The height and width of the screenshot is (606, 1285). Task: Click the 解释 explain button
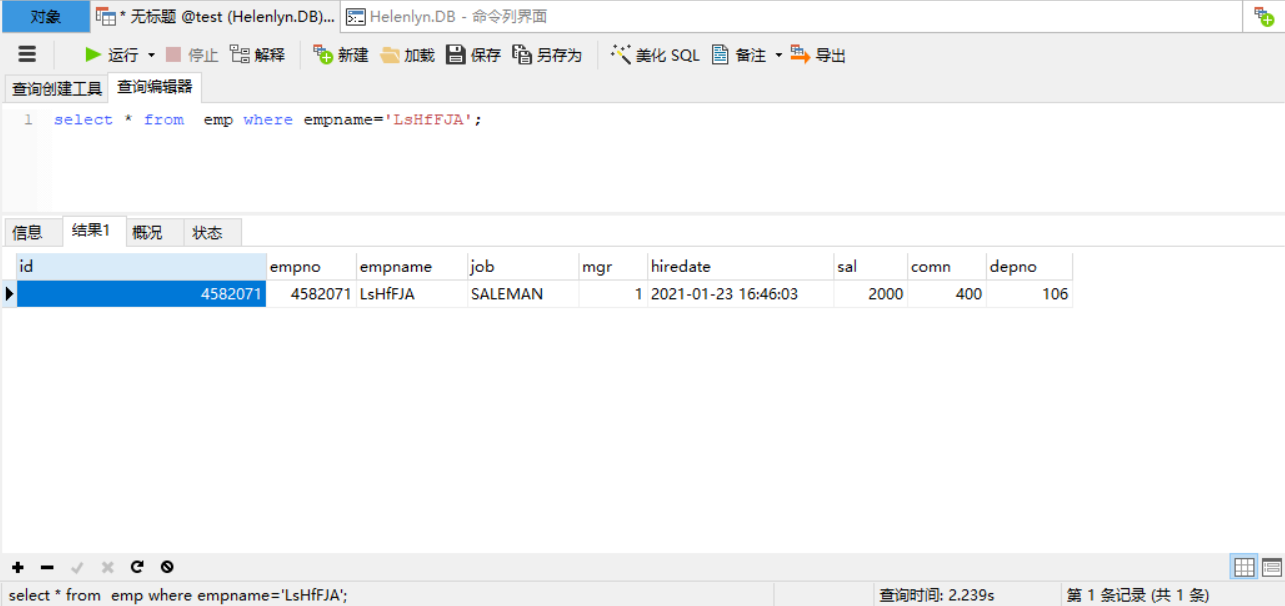click(257, 55)
